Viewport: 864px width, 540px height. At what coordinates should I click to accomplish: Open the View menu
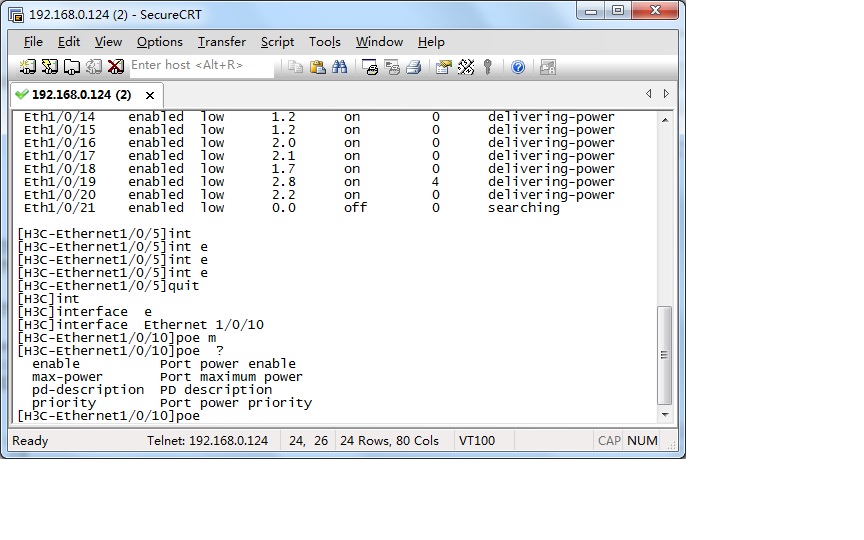108,42
